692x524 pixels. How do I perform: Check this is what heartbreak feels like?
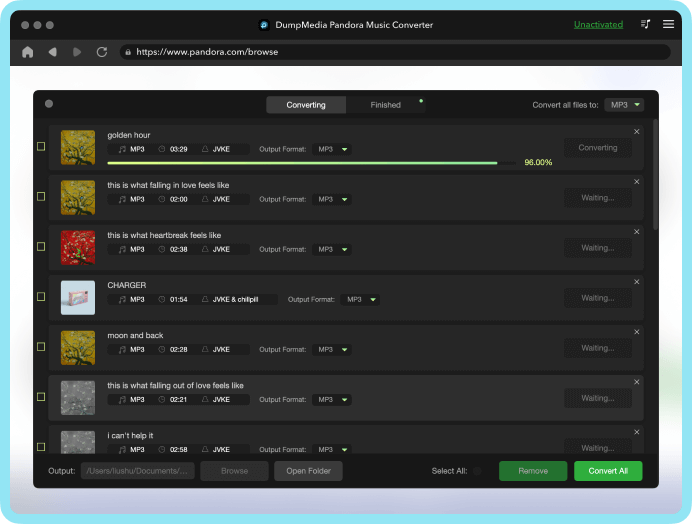[41, 246]
